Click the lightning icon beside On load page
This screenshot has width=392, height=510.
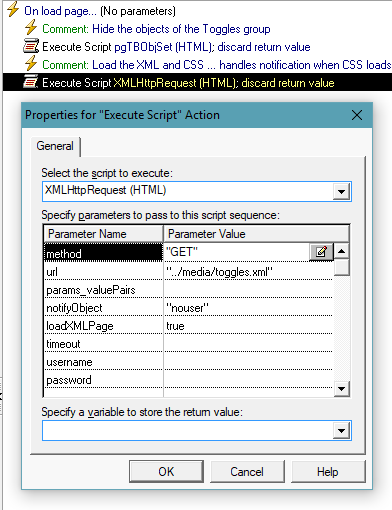point(13,10)
